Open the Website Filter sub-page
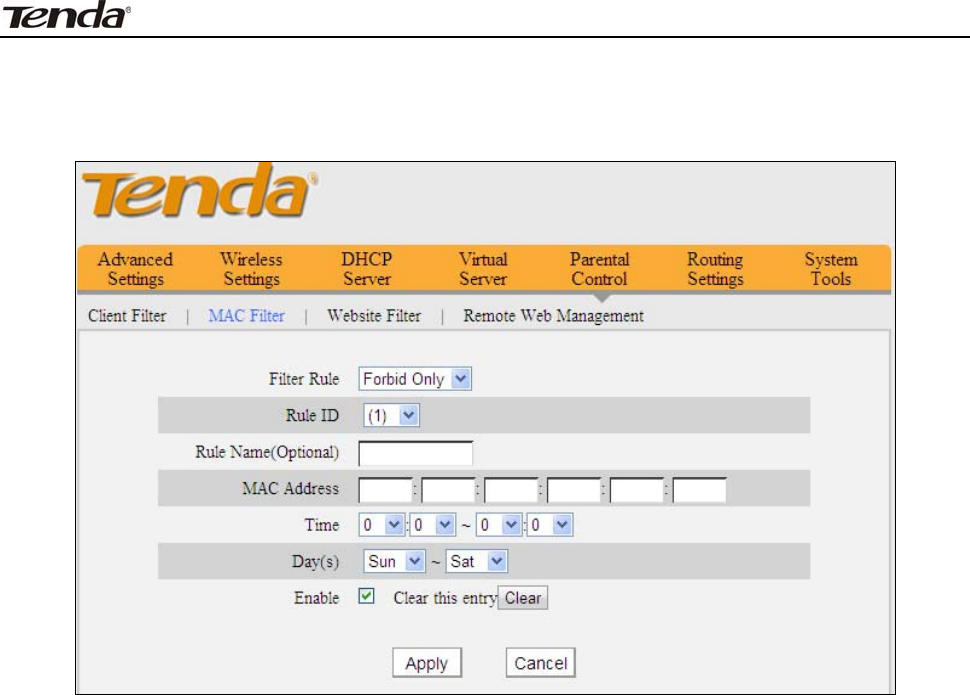 374,316
